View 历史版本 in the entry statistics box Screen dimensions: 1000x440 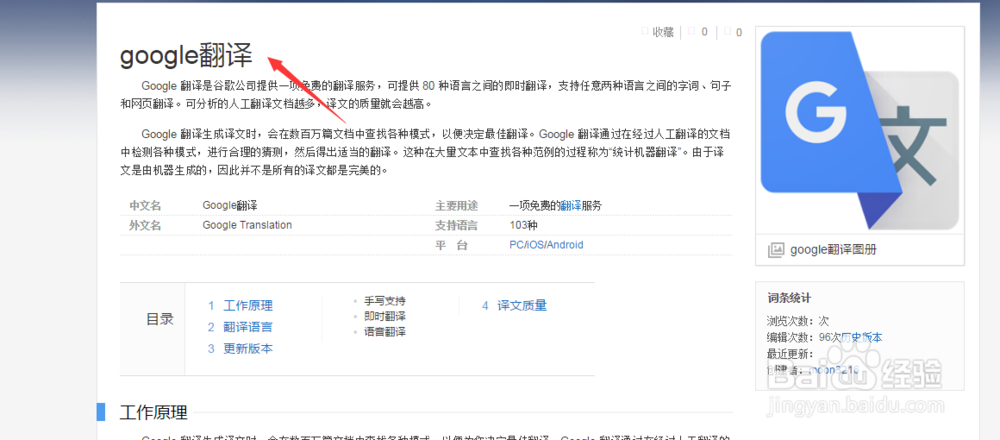[862, 337]
